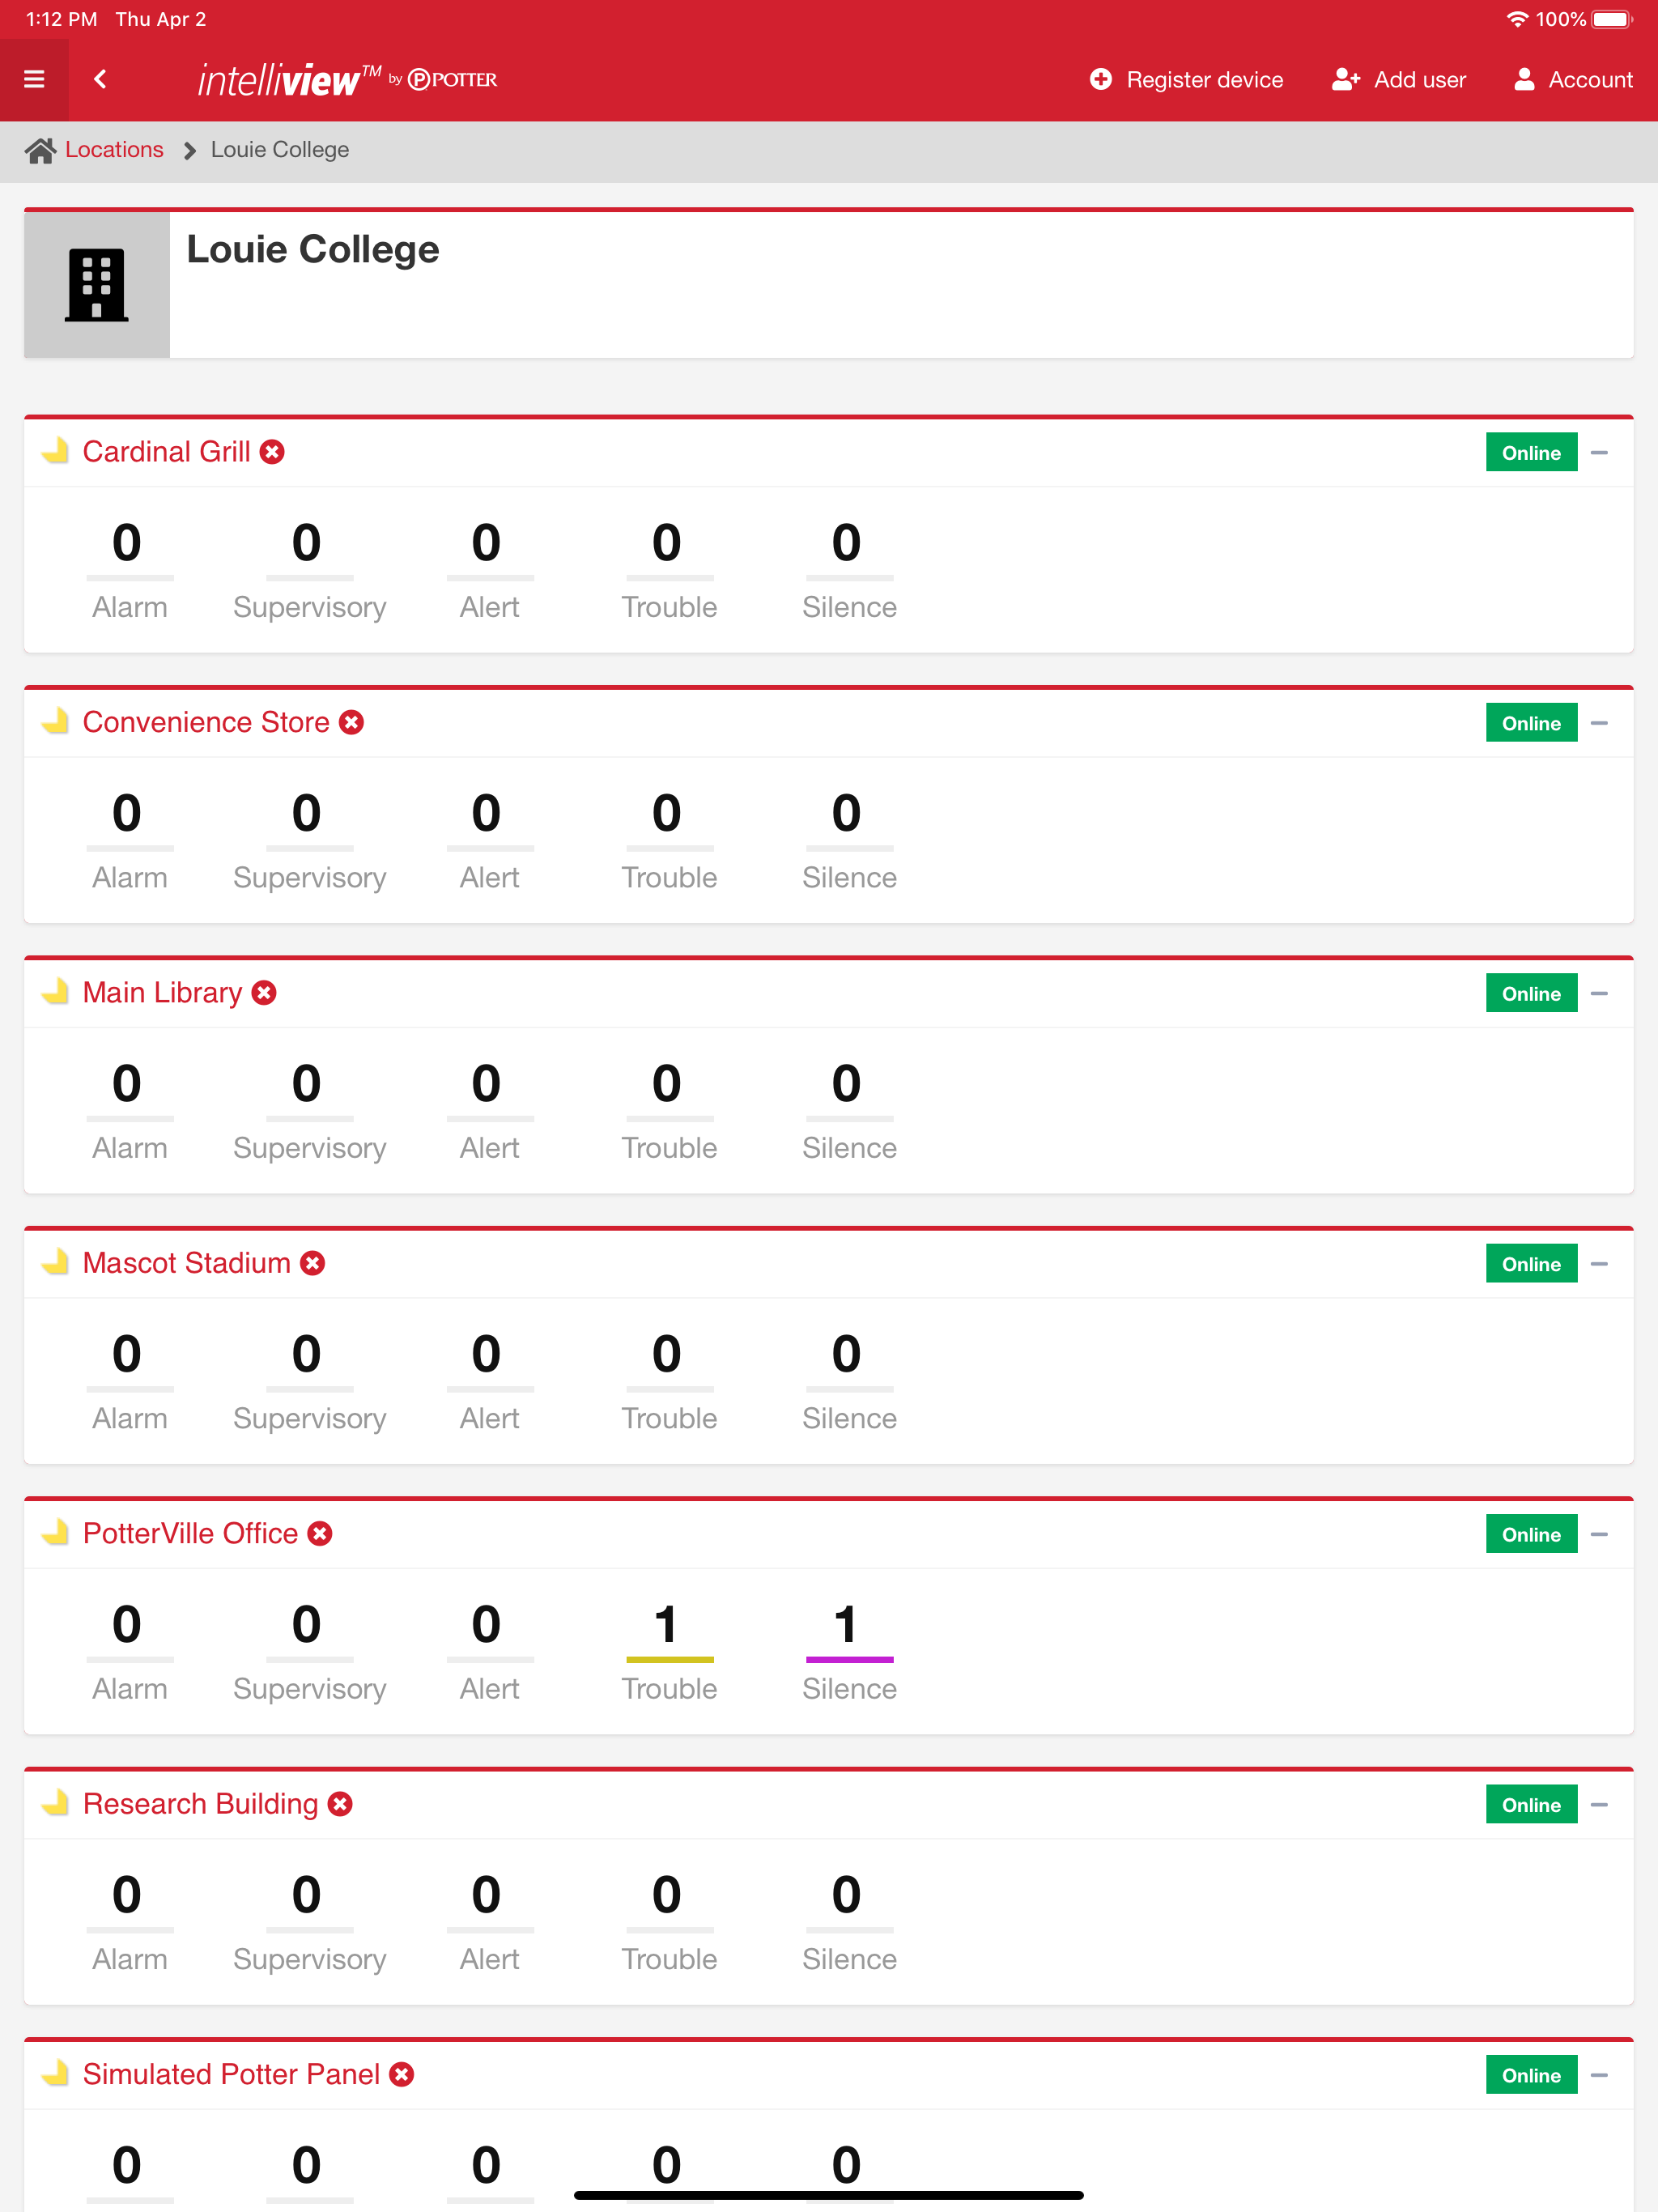This screenshot has height=2212, width=1658.
Task: Click the Online badge for Mascot Stadium
Action: tap(1531, 1264)
